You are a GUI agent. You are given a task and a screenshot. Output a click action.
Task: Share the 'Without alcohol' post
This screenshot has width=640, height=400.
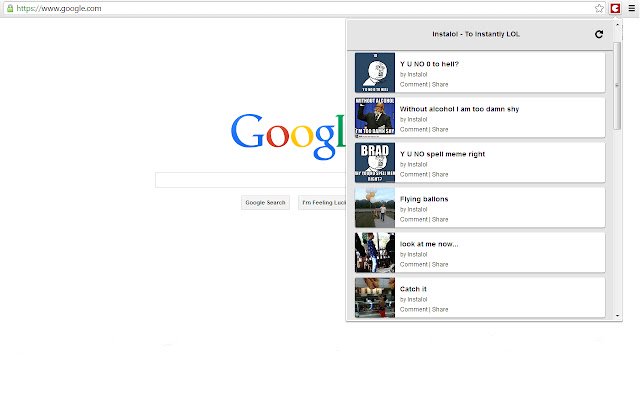440,129
